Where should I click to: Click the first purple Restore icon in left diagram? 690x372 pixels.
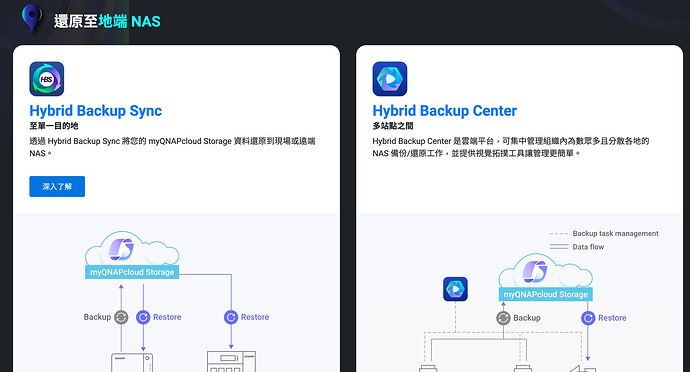[143, 317]
